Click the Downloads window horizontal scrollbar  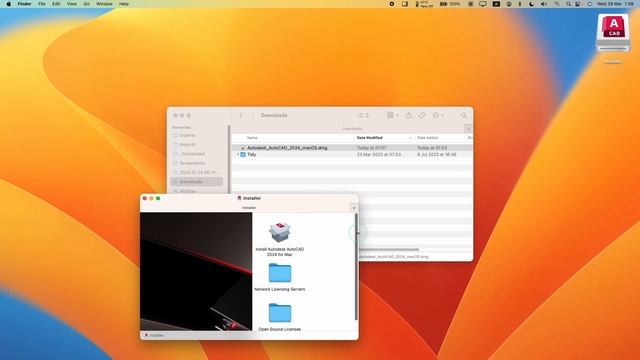click(389, 249)
